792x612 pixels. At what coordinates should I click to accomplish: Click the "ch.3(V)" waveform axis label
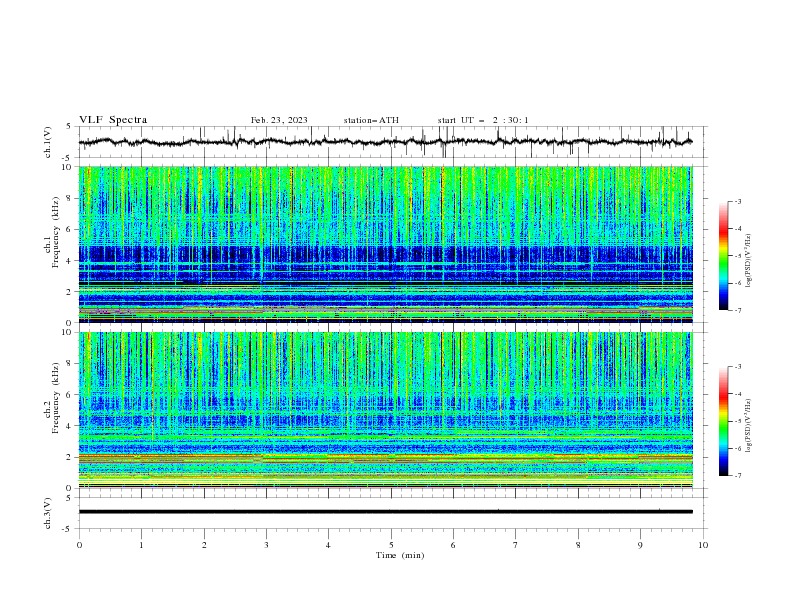48,513
